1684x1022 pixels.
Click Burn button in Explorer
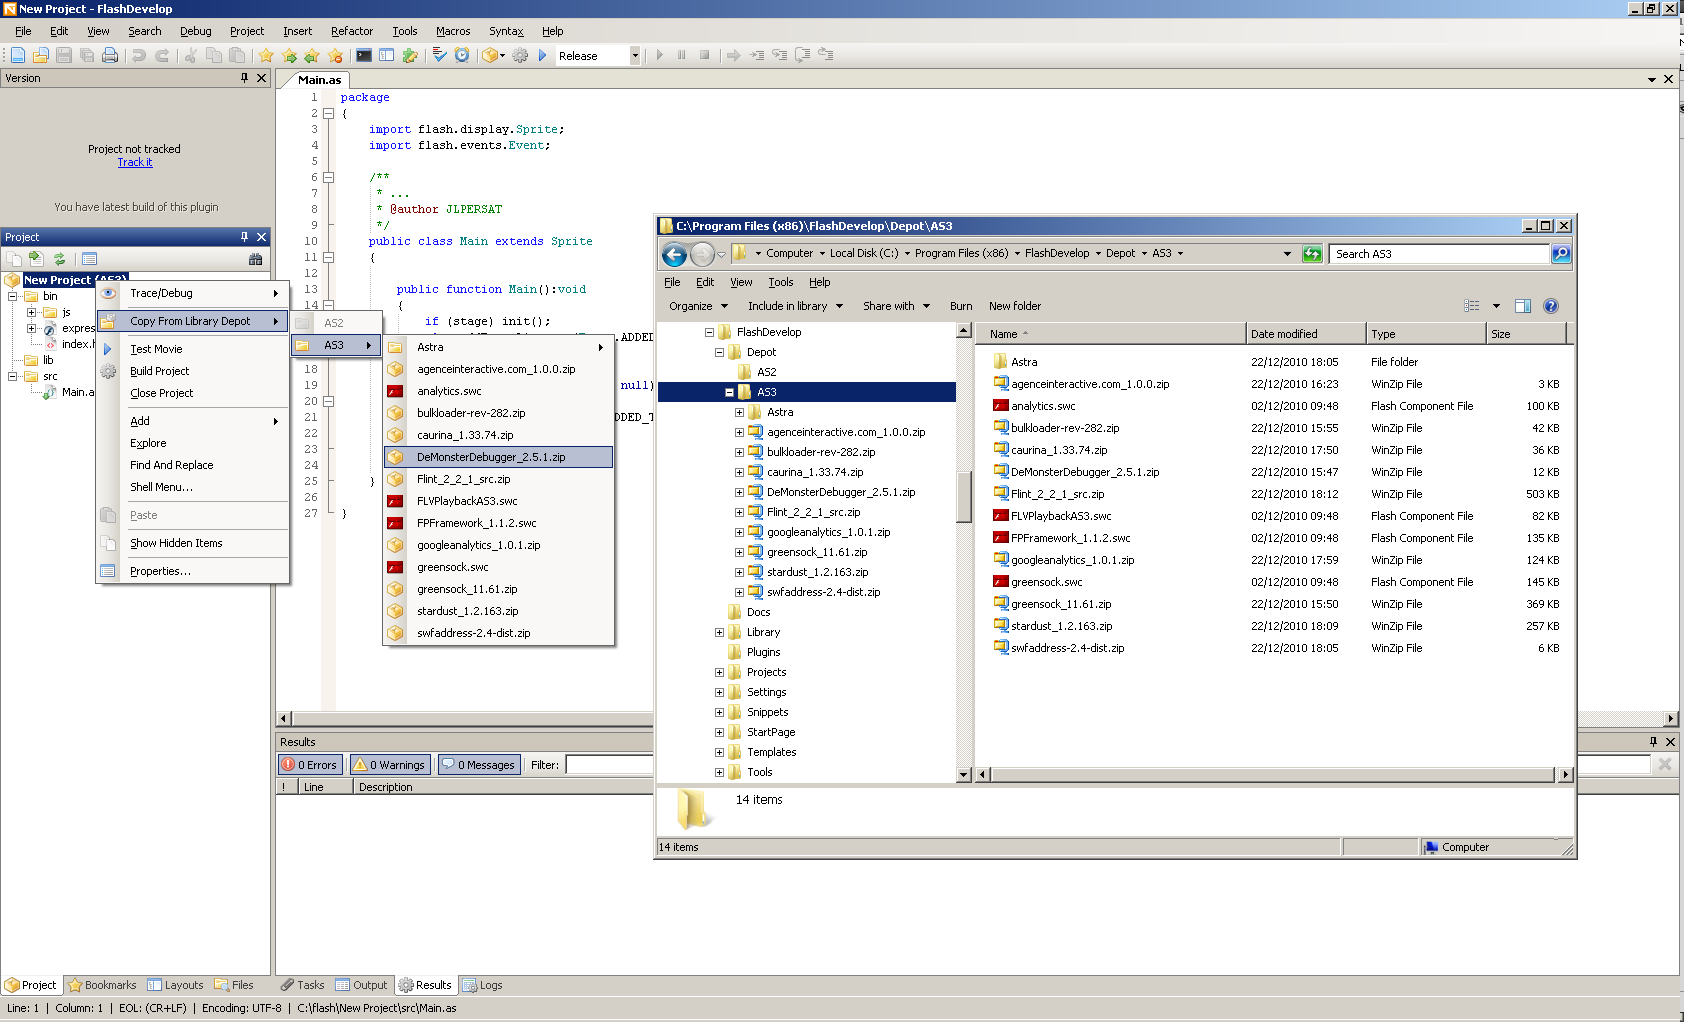click(961, 306)
